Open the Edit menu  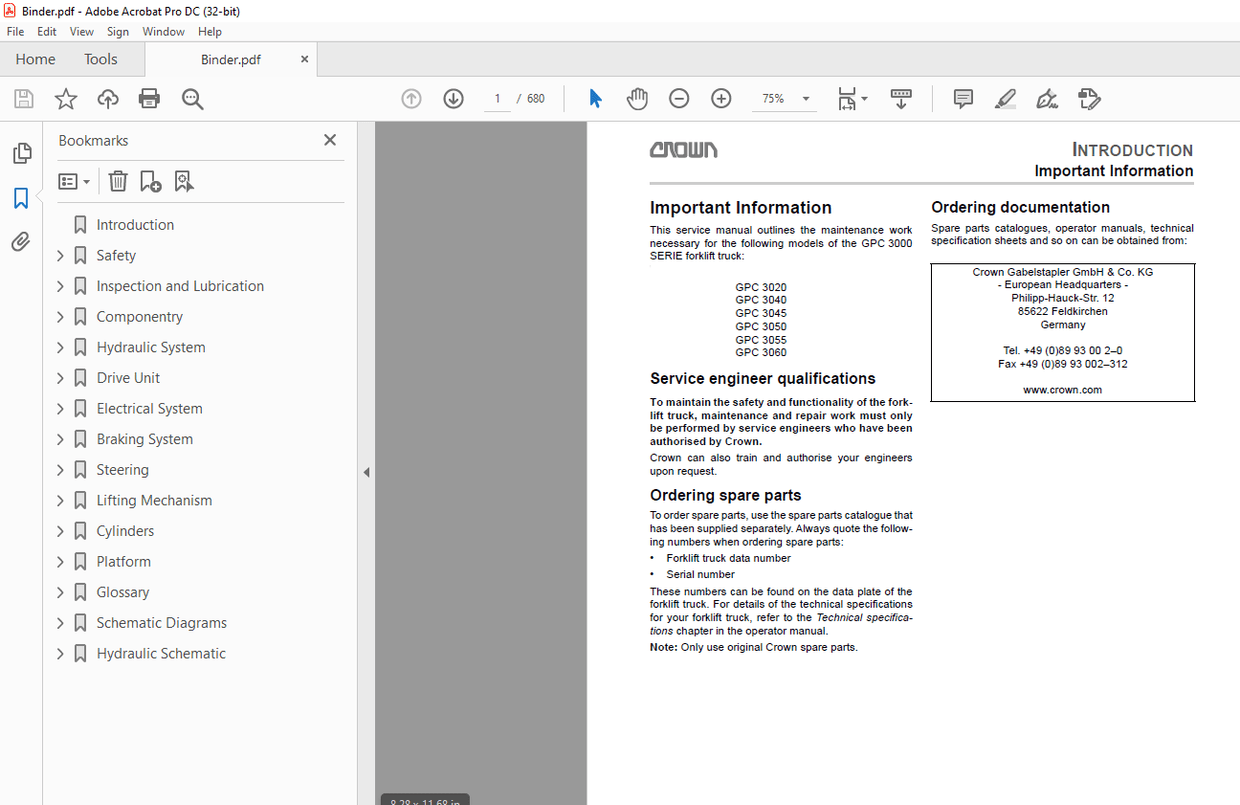tap(46, 31)
